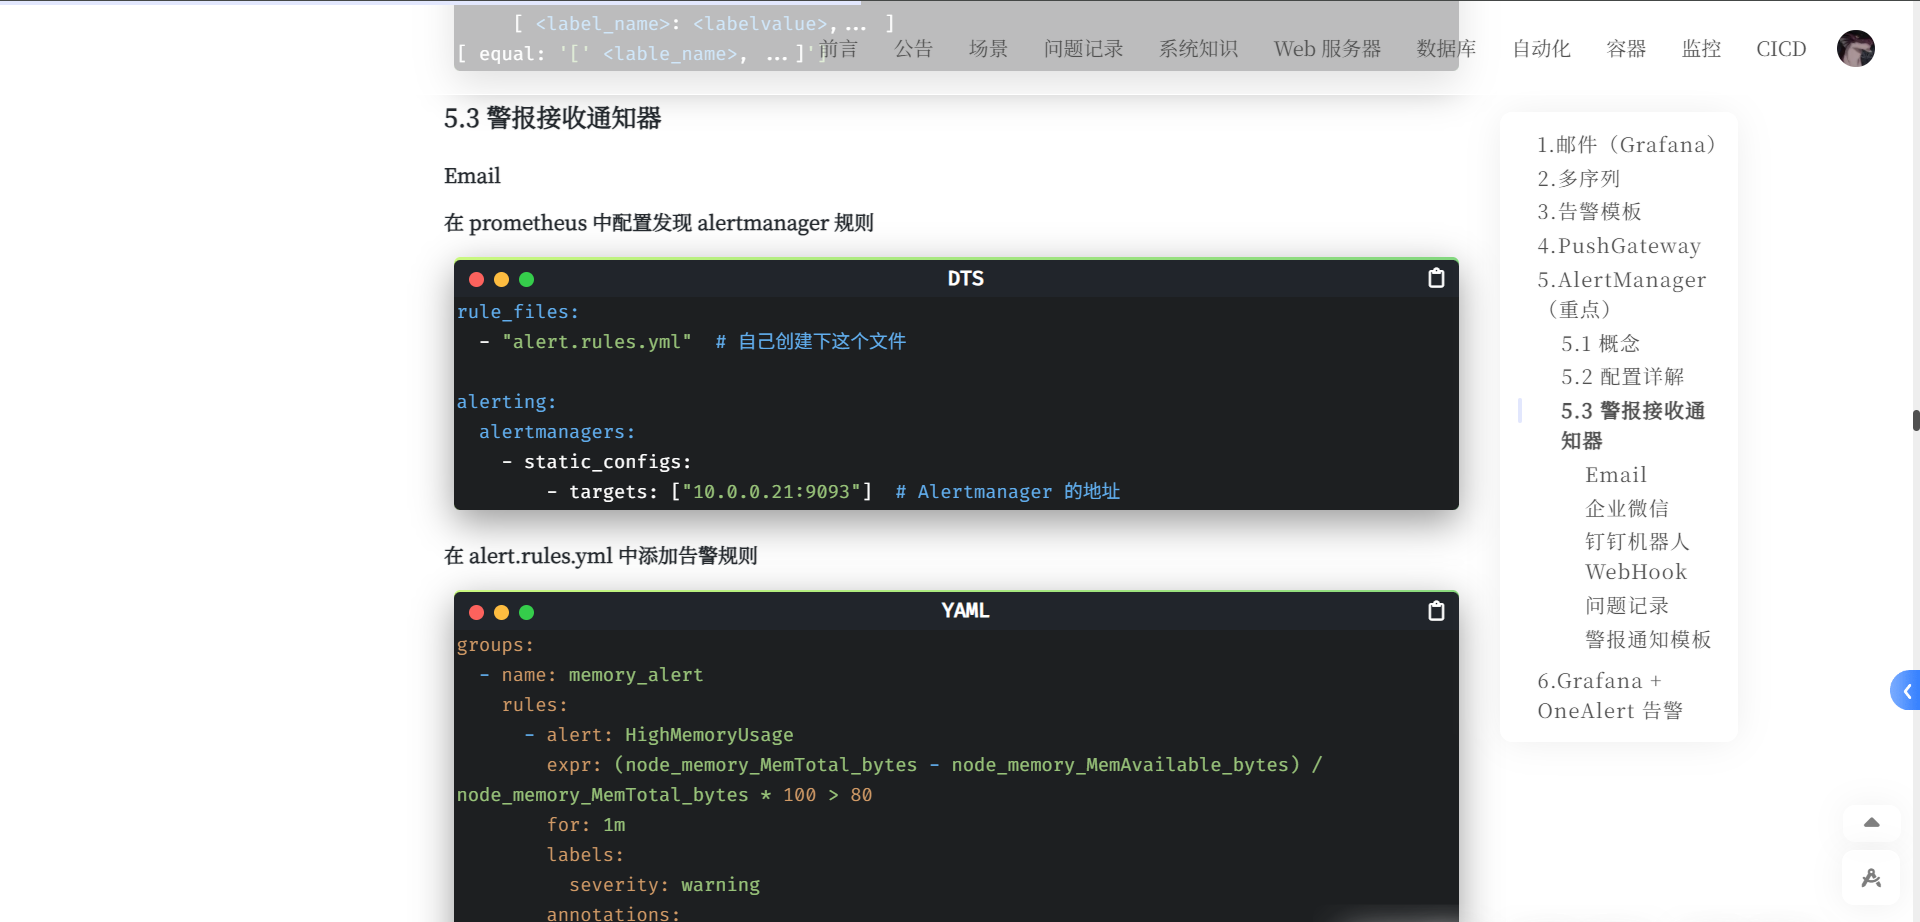Viewport: 1920px width, 922px height.
Task: Click the yellow dot on the DTS block
Action: point(502,280)
